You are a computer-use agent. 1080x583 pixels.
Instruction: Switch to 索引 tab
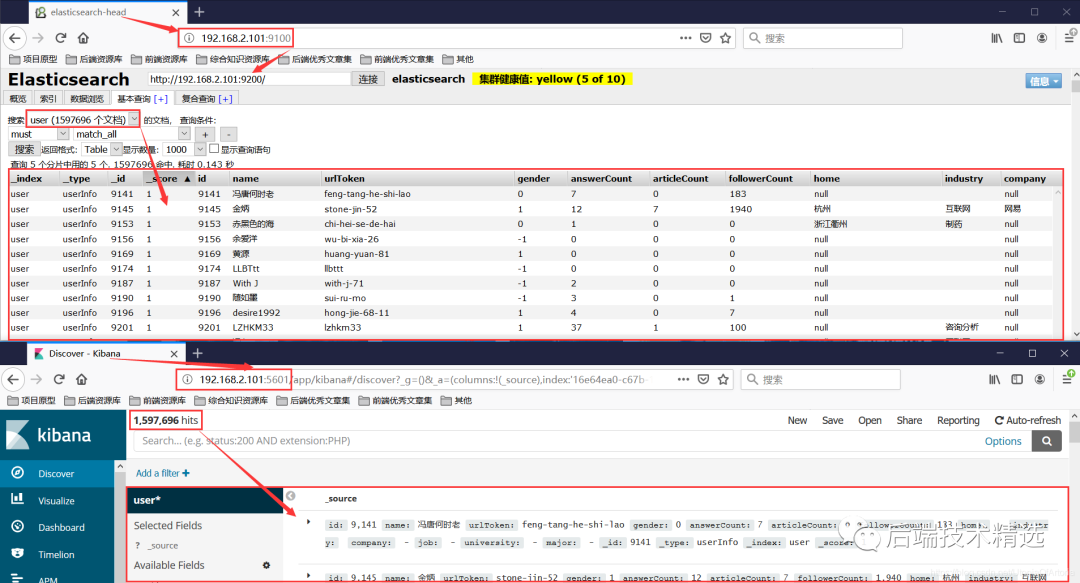48,99
